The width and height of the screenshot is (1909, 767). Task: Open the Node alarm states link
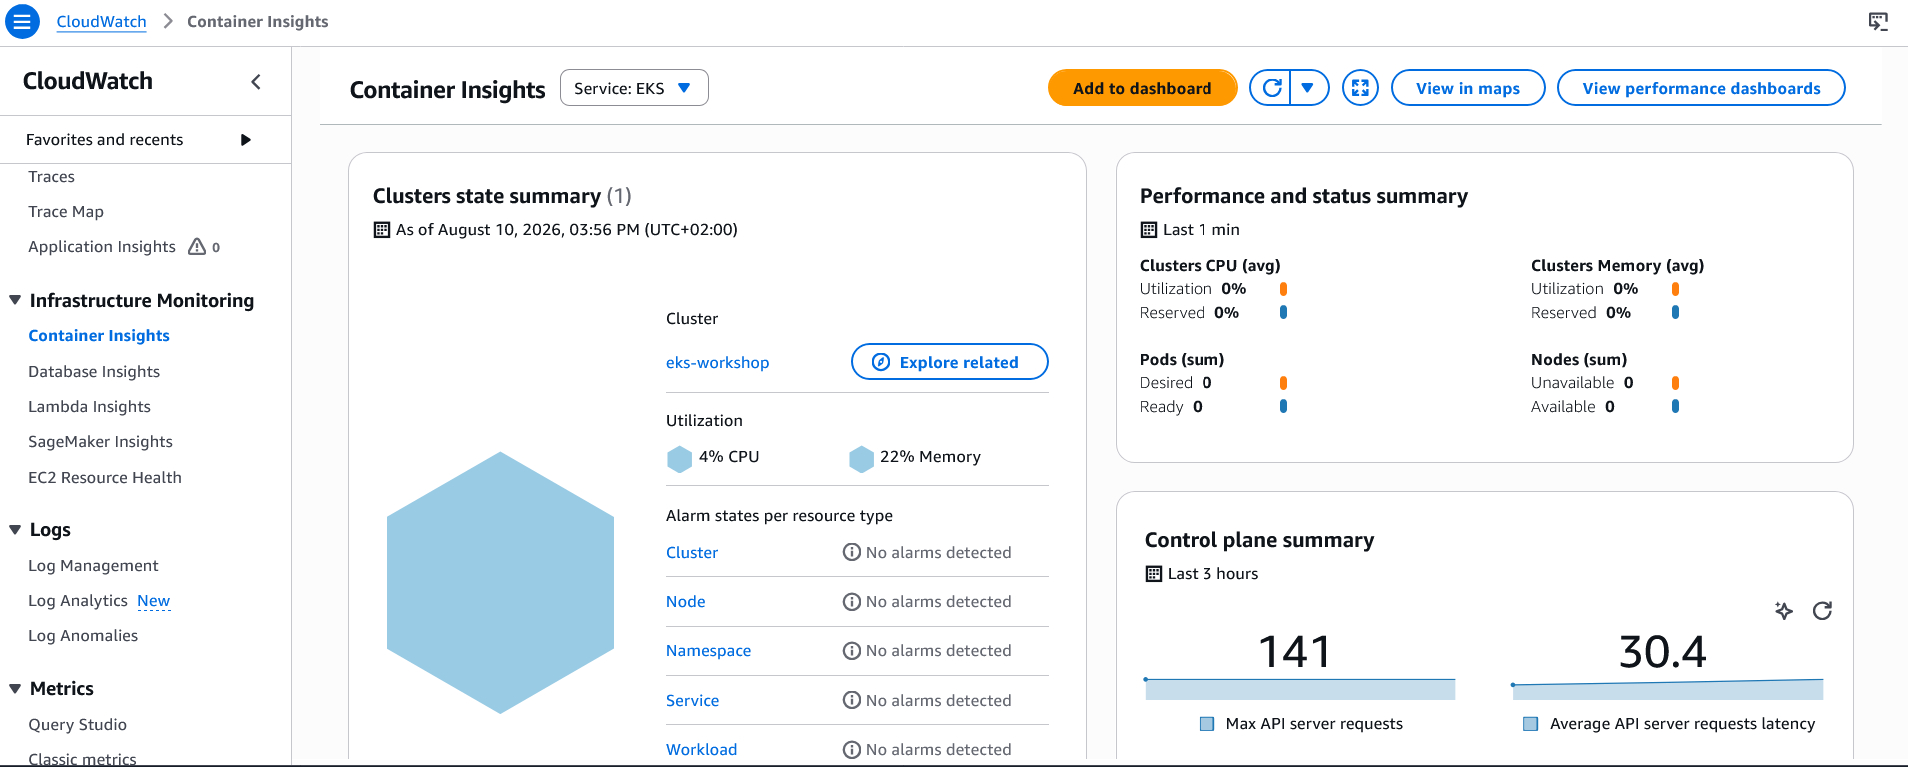tap(686, 602)
